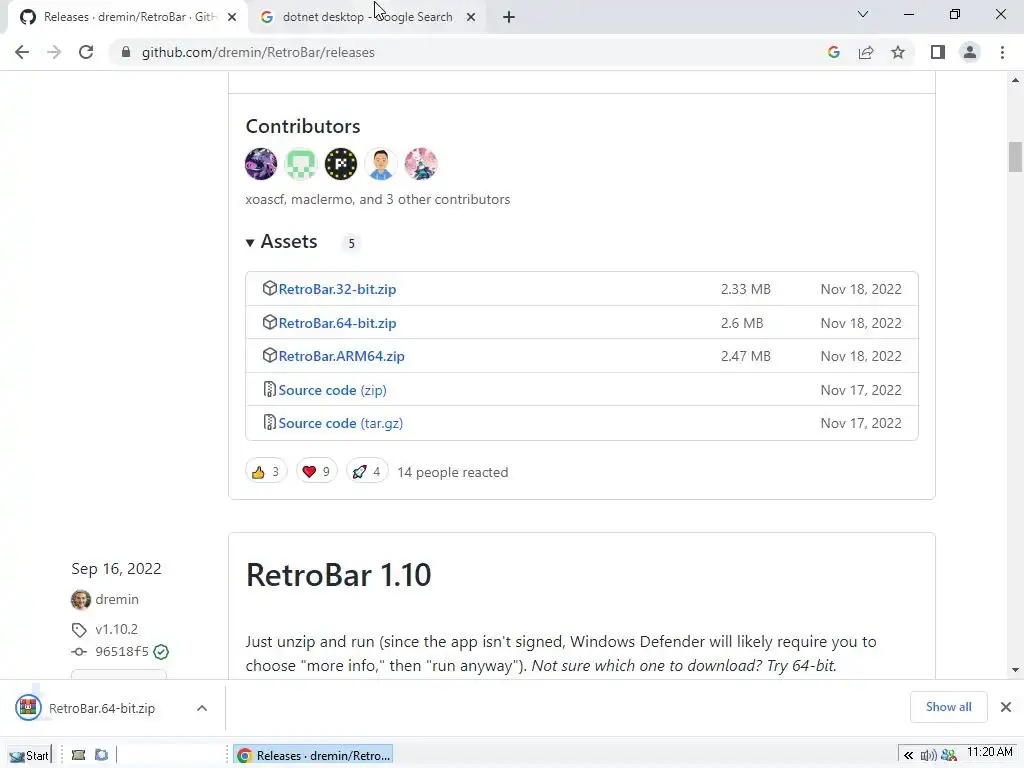Click the thumbs up reaction
Image resolution: width=1024 pixels, height=768 pixels.
pos(266,472)
